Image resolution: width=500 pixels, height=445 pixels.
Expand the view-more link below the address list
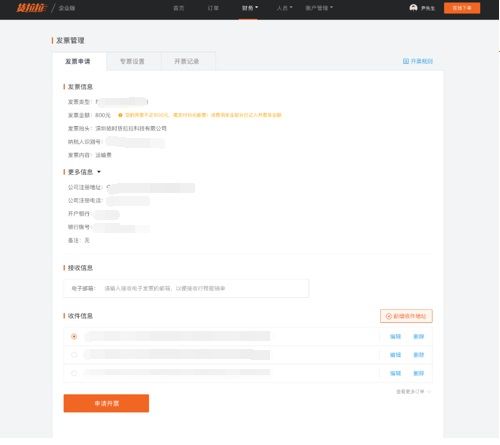(x=413, y=392)
